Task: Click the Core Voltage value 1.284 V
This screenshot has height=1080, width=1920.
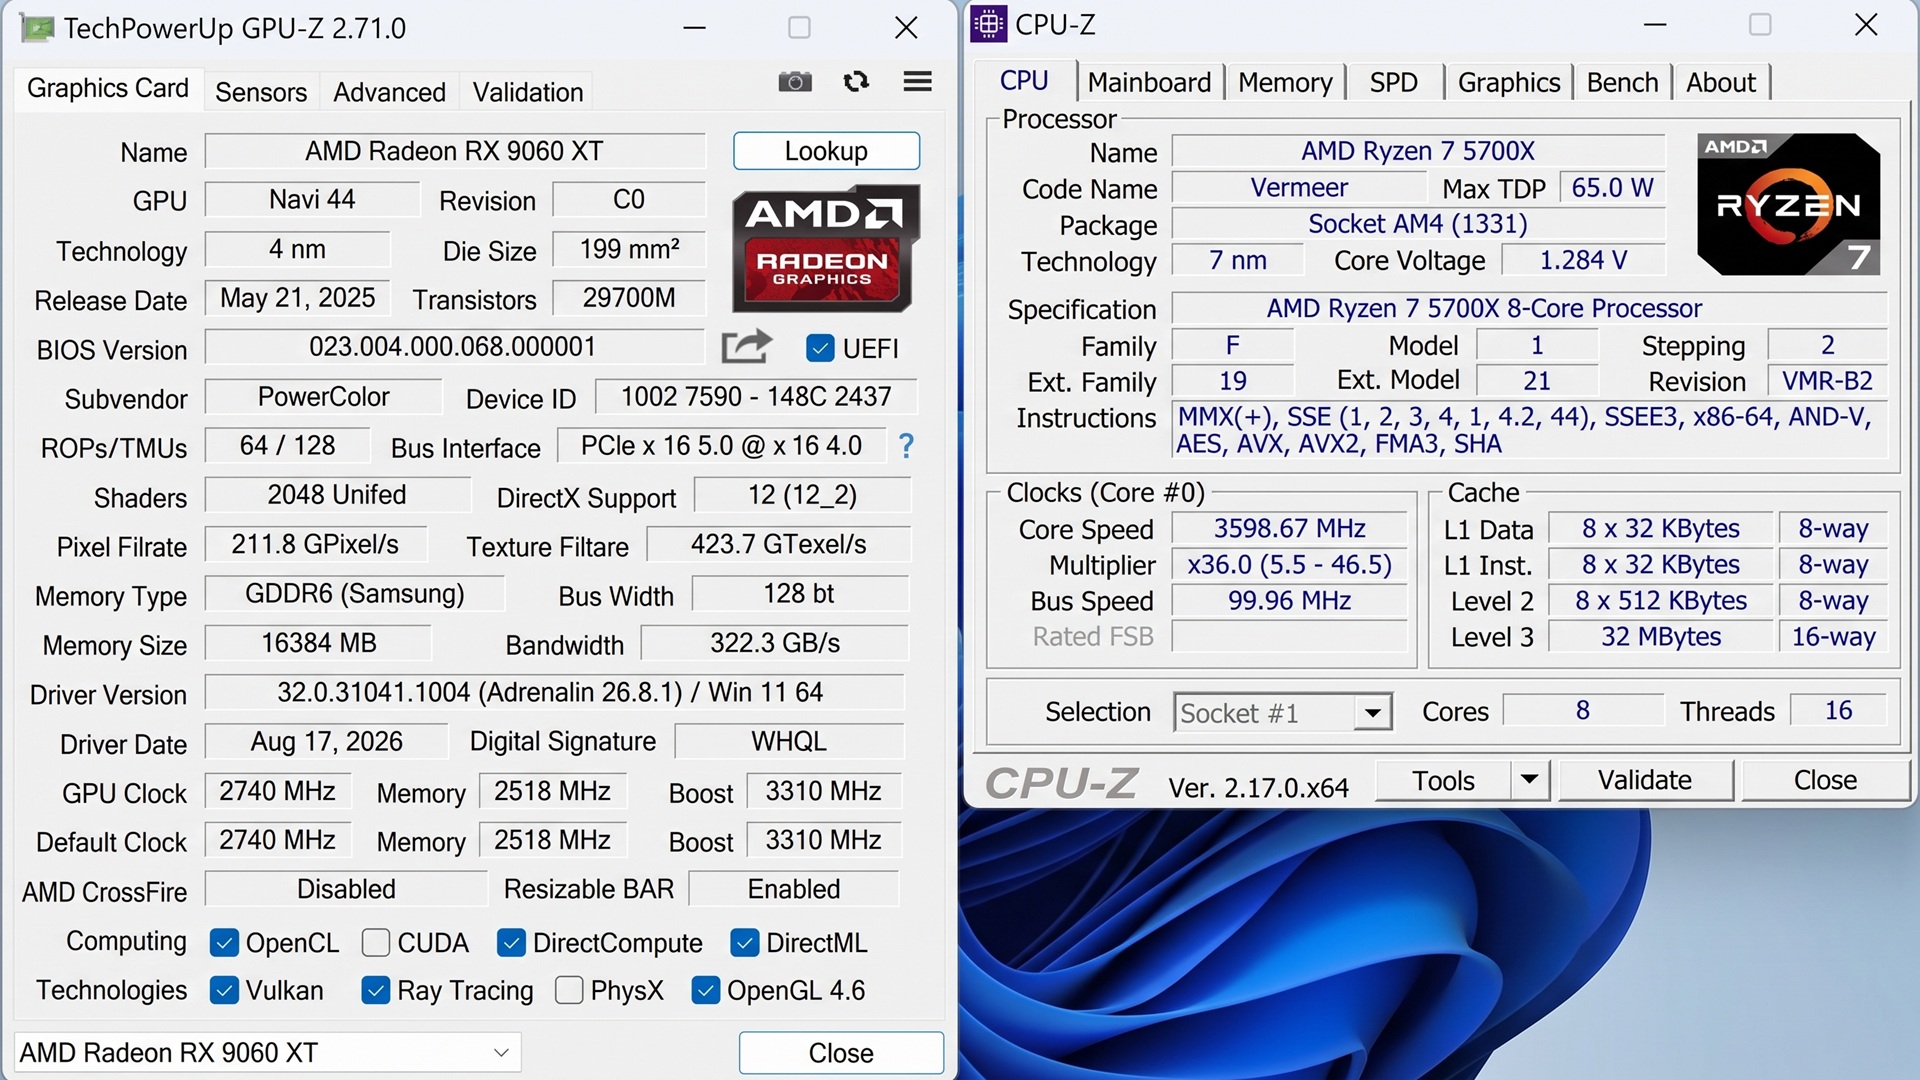Action: (1583, 260)
